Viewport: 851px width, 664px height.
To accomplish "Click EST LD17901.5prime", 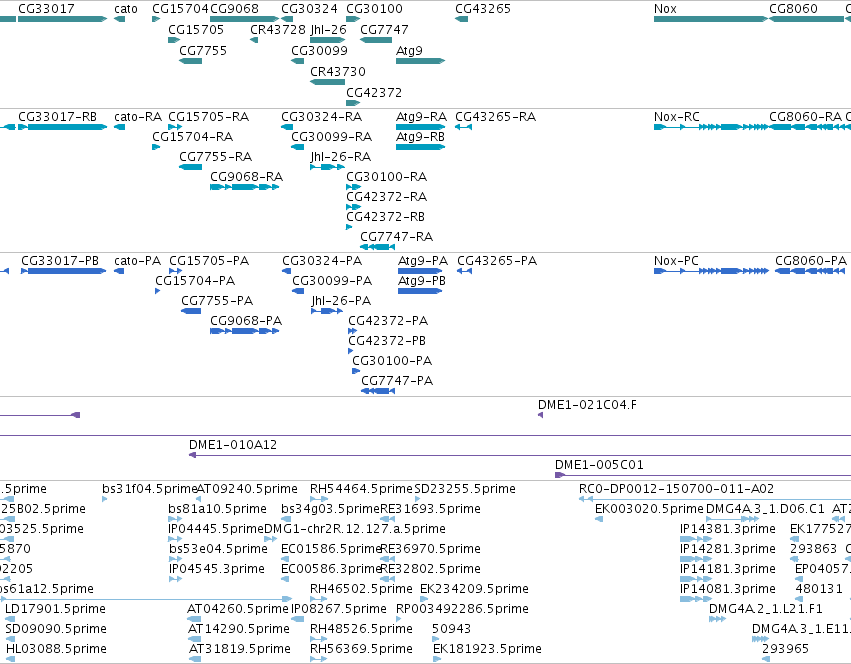I will pos(10,619).
